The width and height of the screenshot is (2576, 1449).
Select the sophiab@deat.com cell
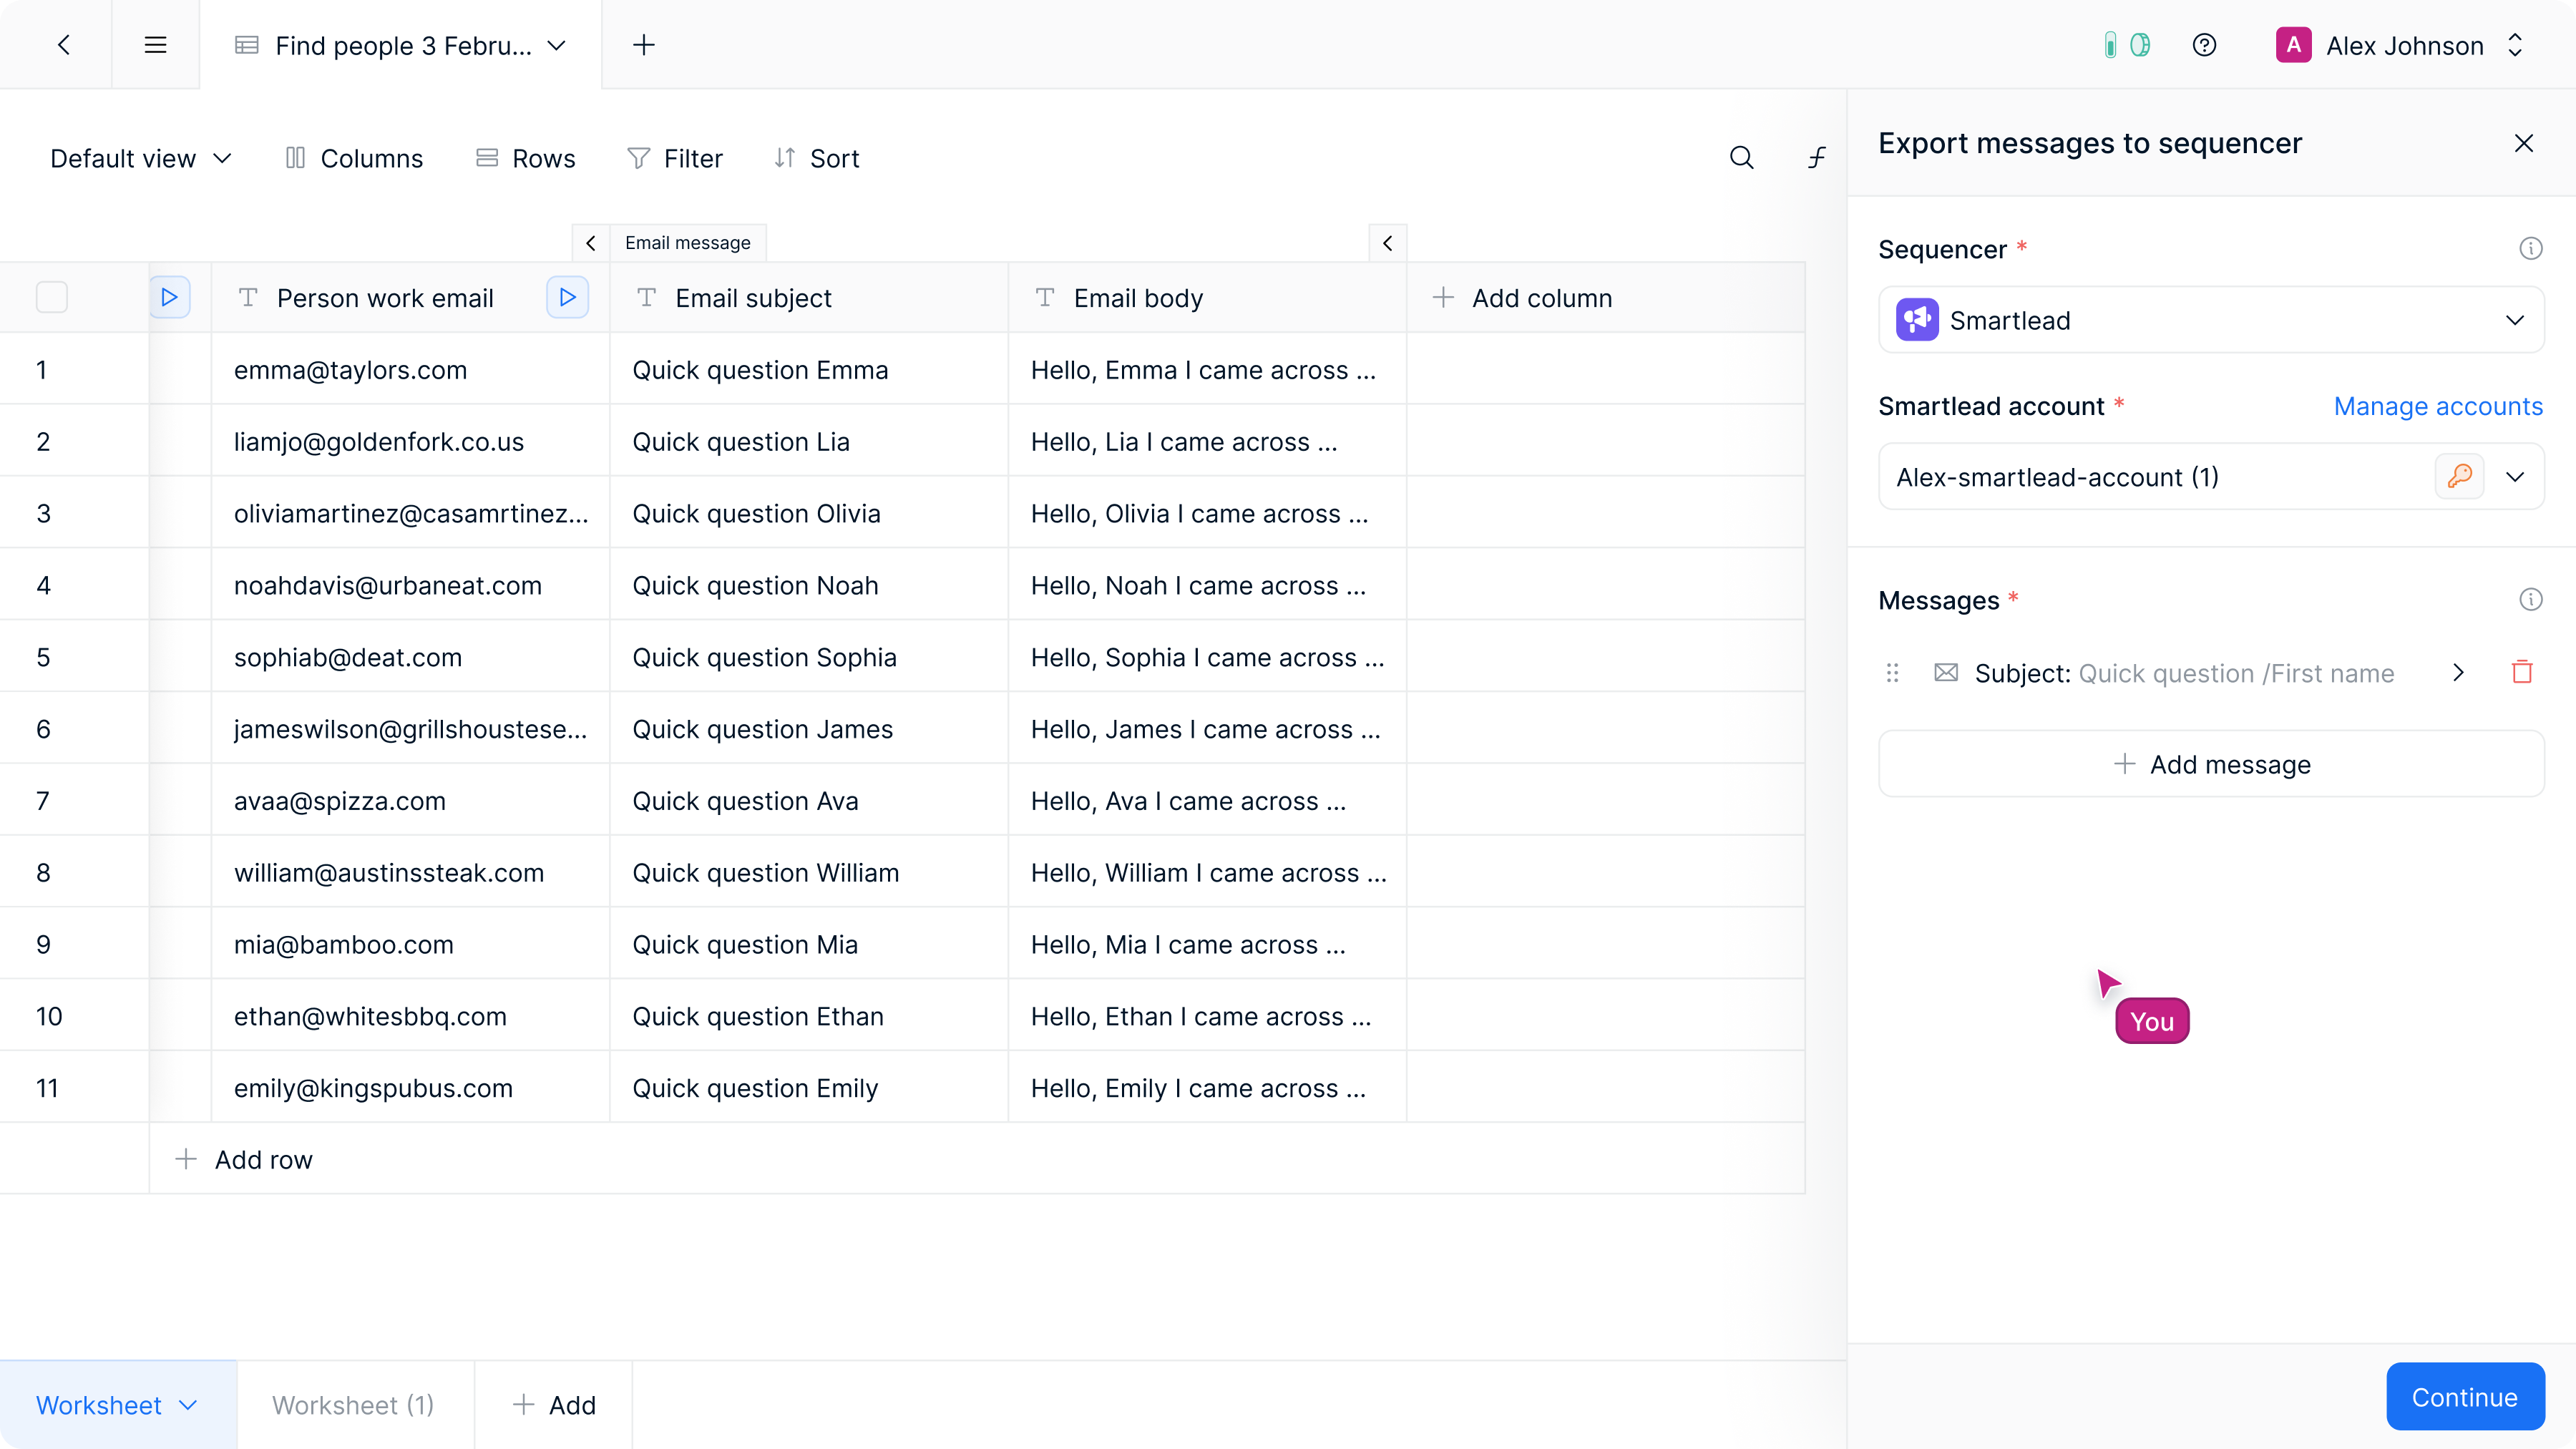pos(410,657)
